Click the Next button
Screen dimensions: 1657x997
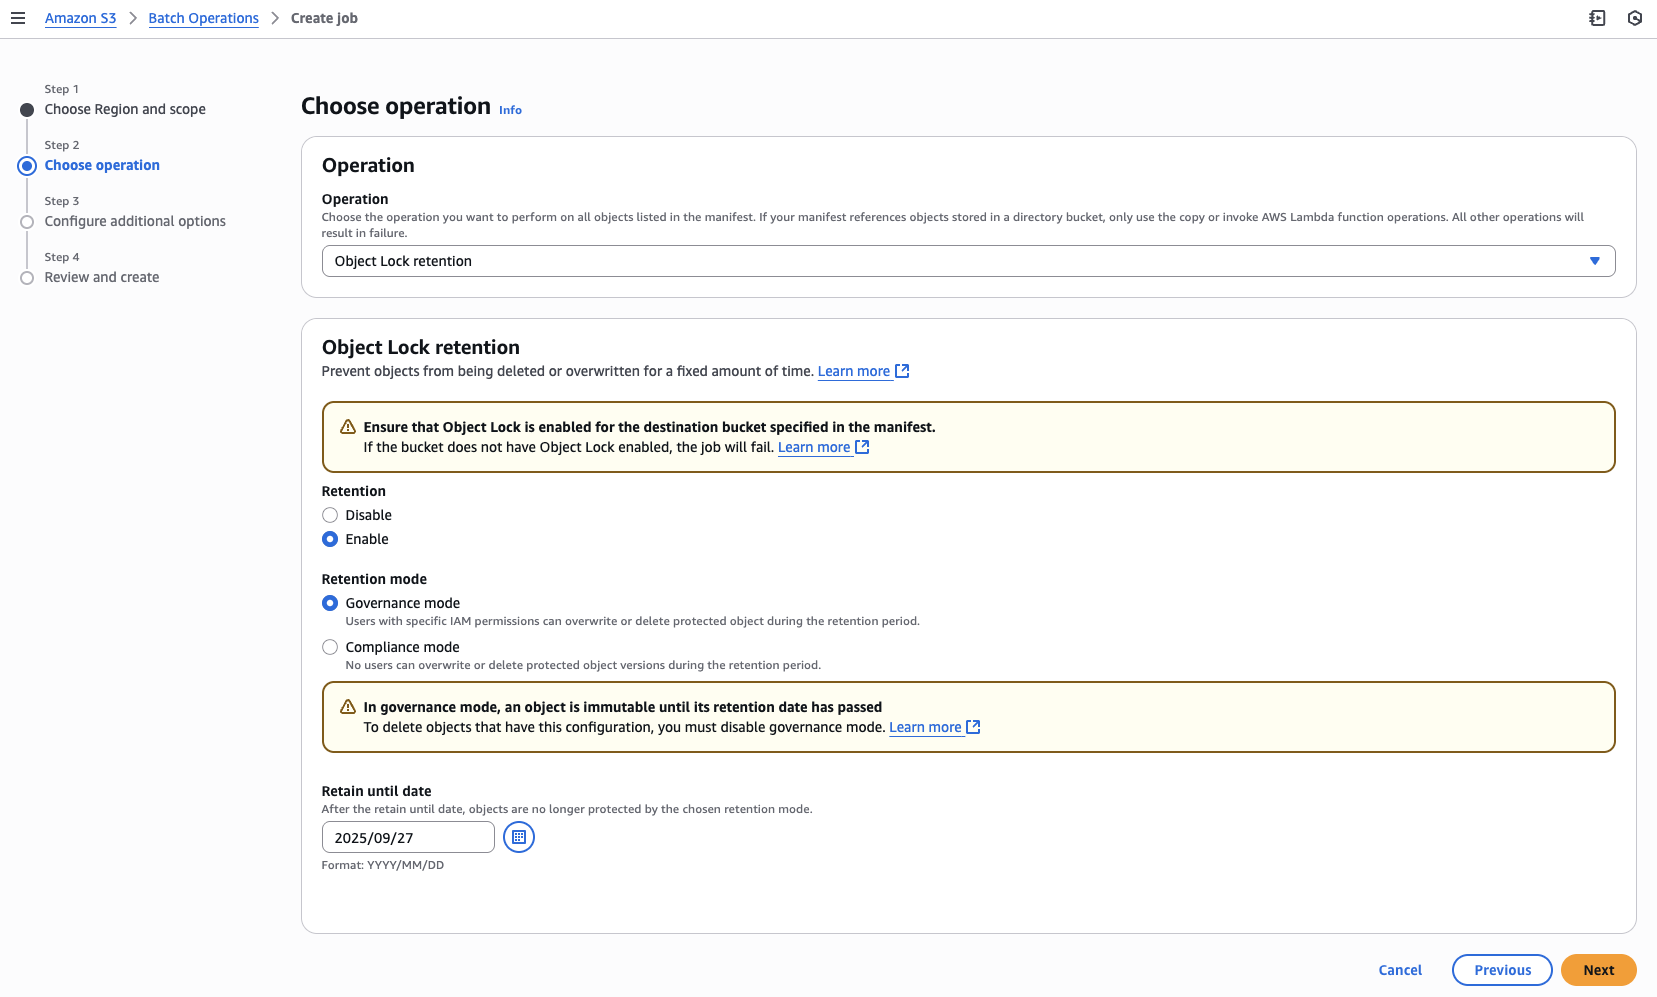pyautogui.click(x=1598, y=969)
